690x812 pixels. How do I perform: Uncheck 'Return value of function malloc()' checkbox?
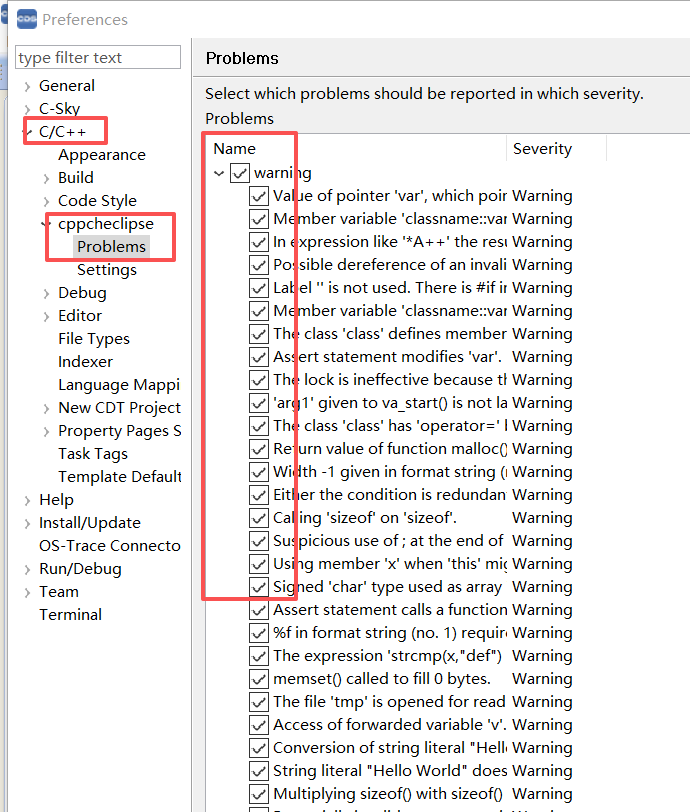coord(258,449)
